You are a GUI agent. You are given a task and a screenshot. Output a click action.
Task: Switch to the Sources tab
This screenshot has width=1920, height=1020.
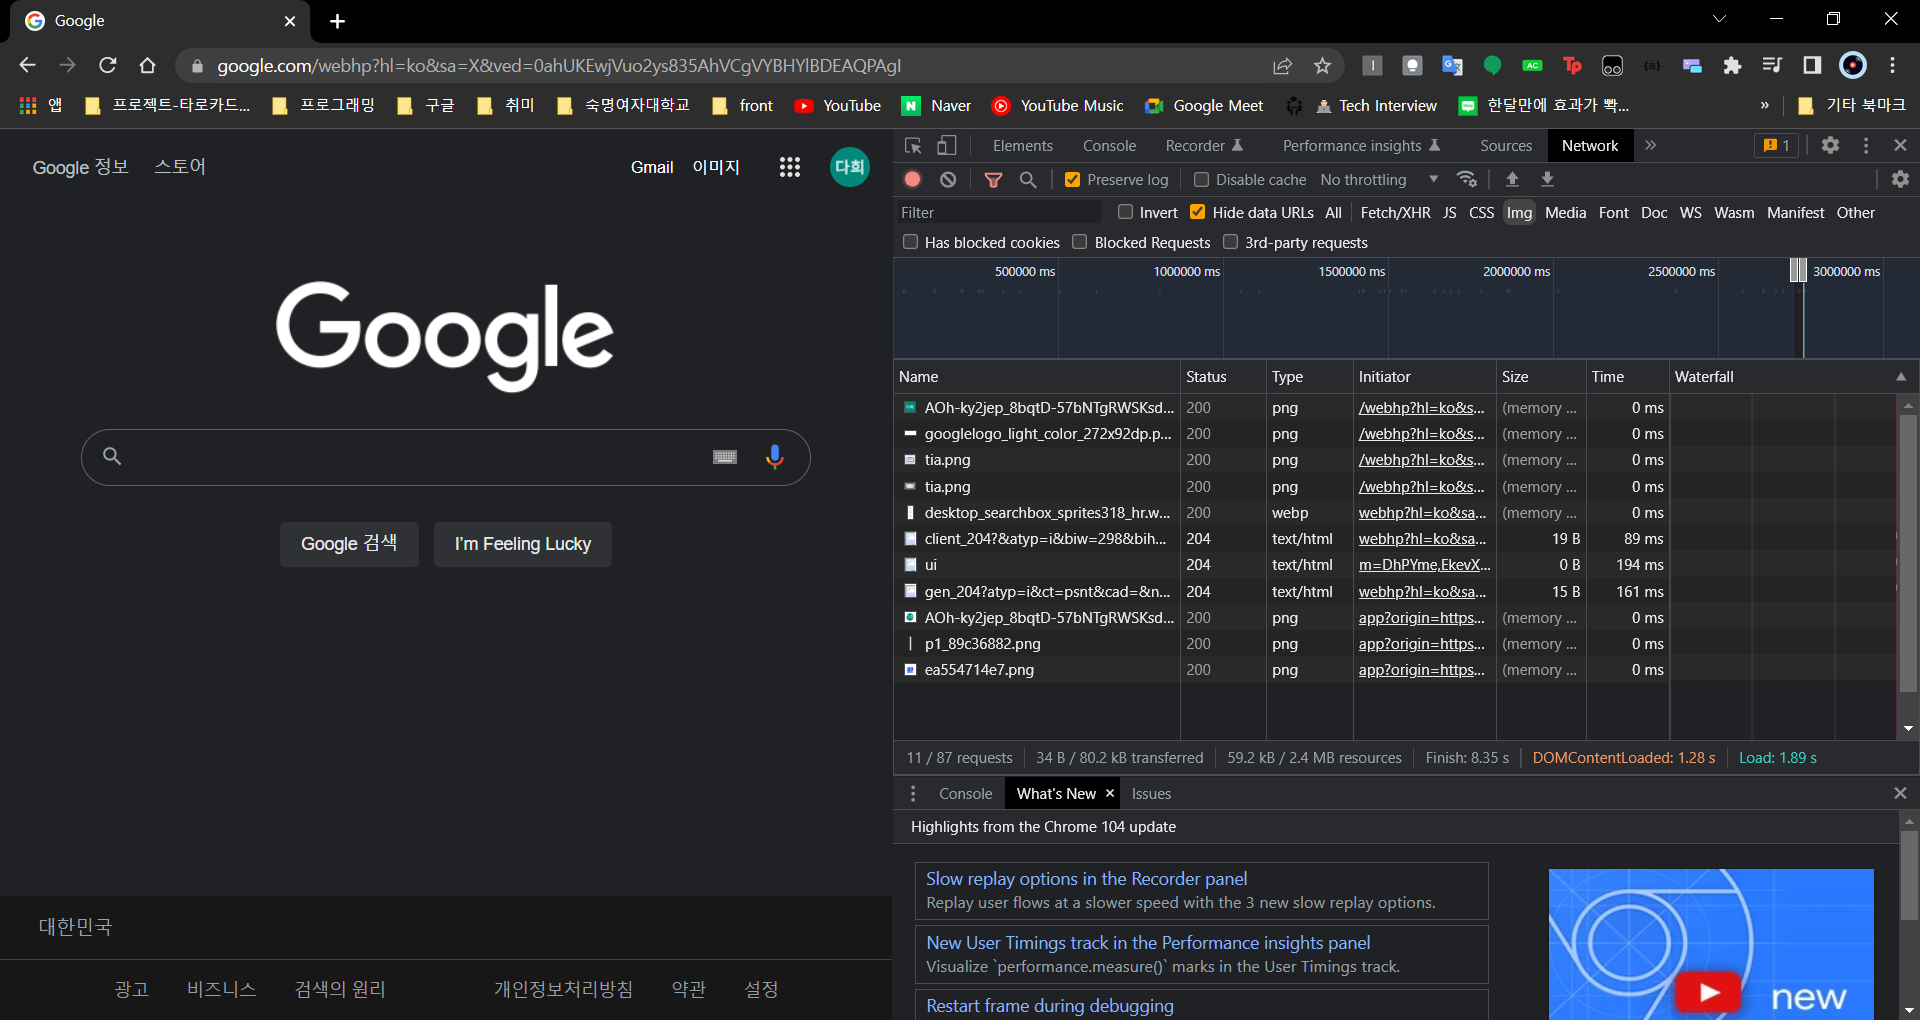pyautogui.click(x=1506, y=146)
